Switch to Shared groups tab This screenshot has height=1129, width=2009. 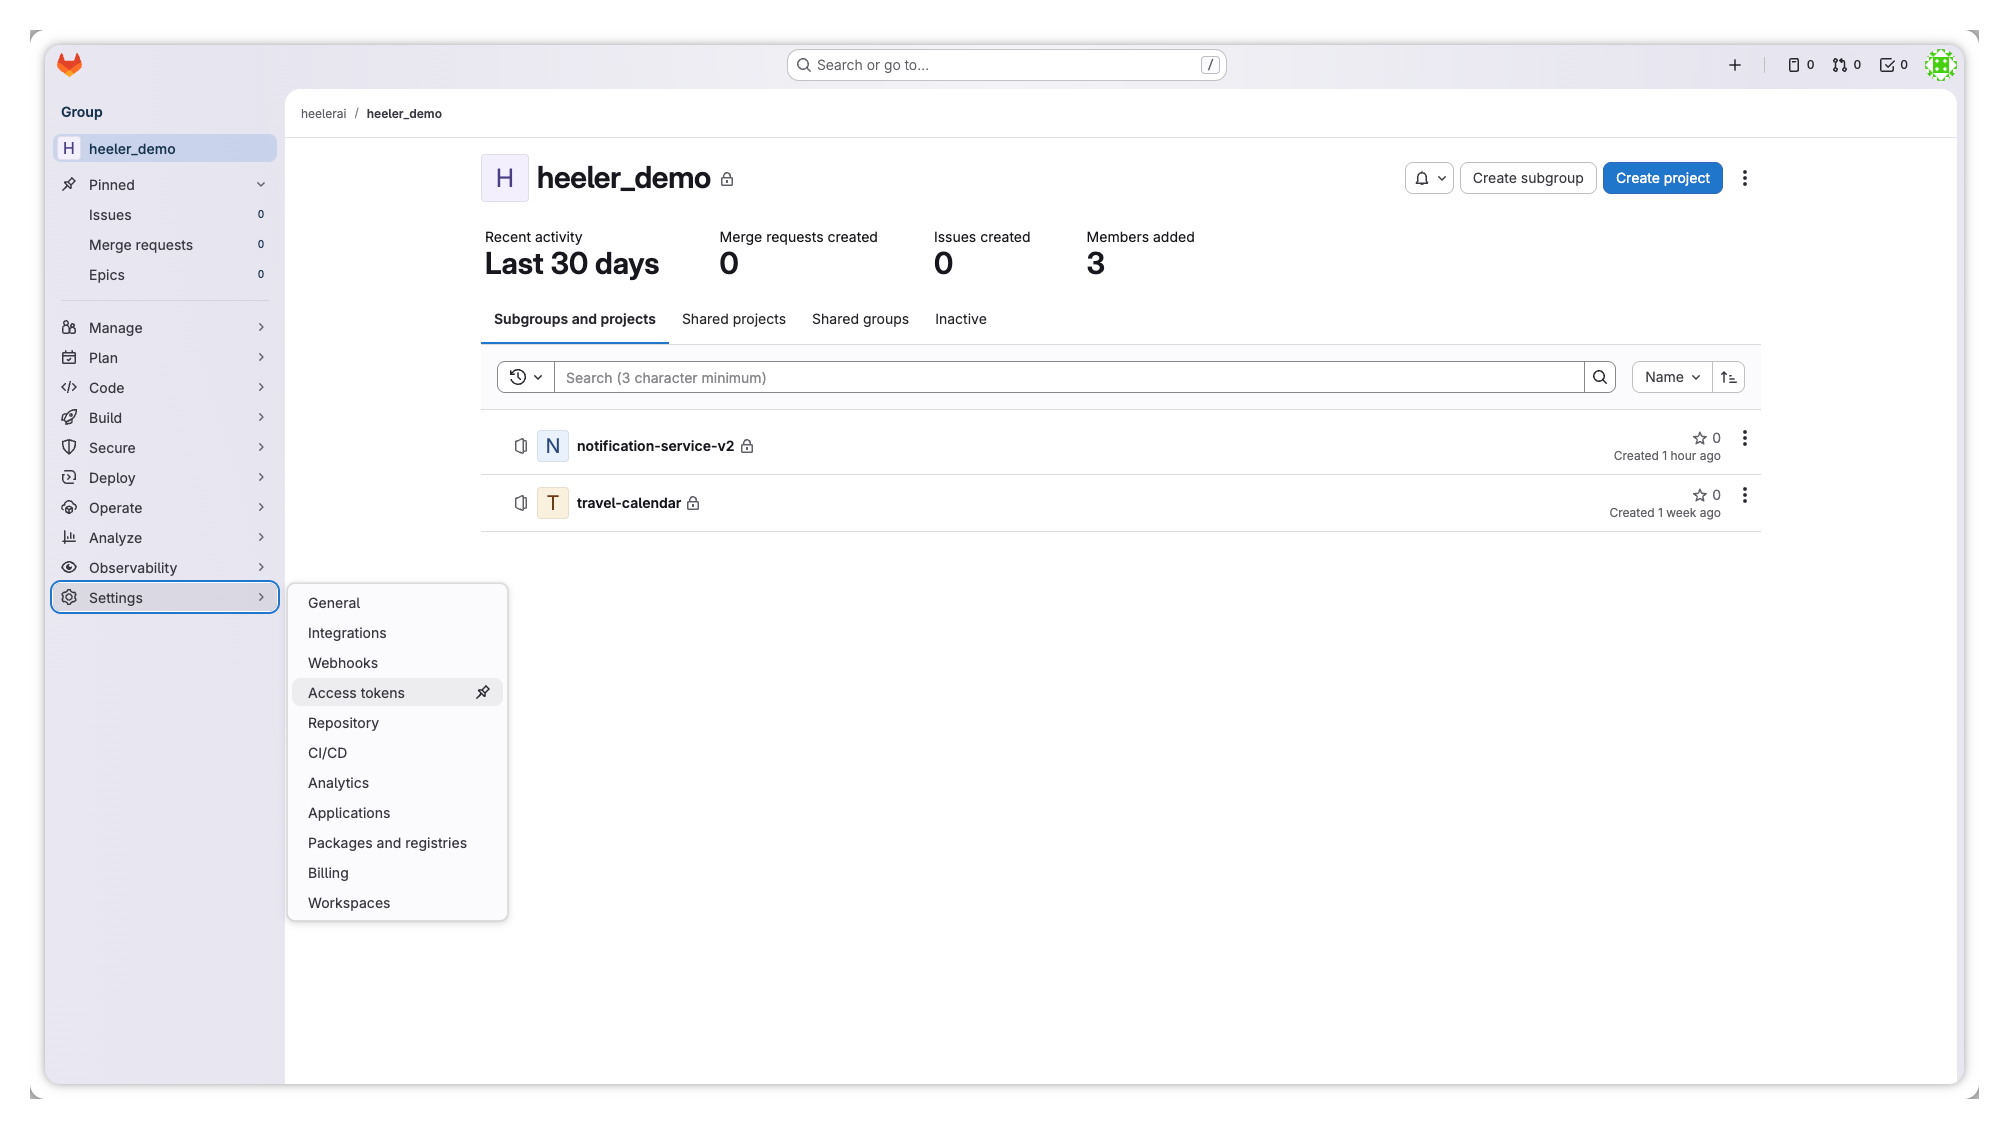pos(860,319)
